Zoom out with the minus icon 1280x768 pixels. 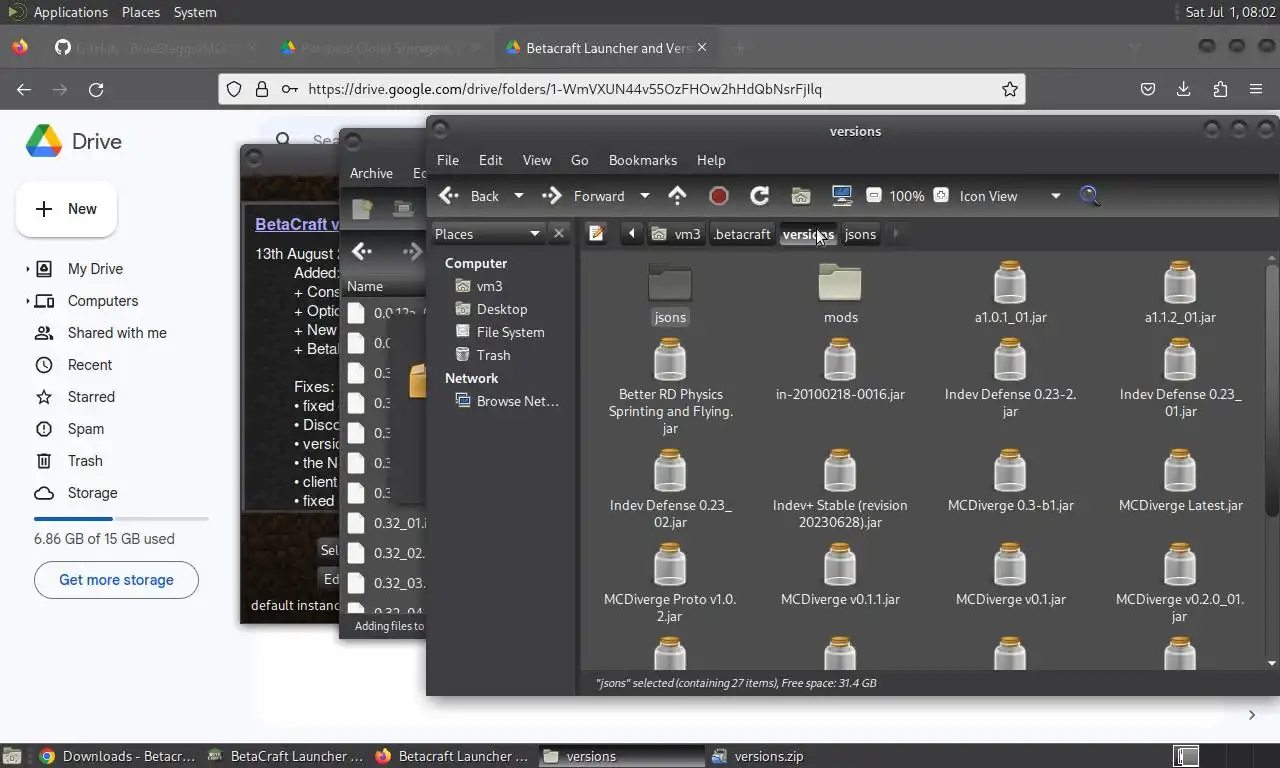tap(873, 196)
